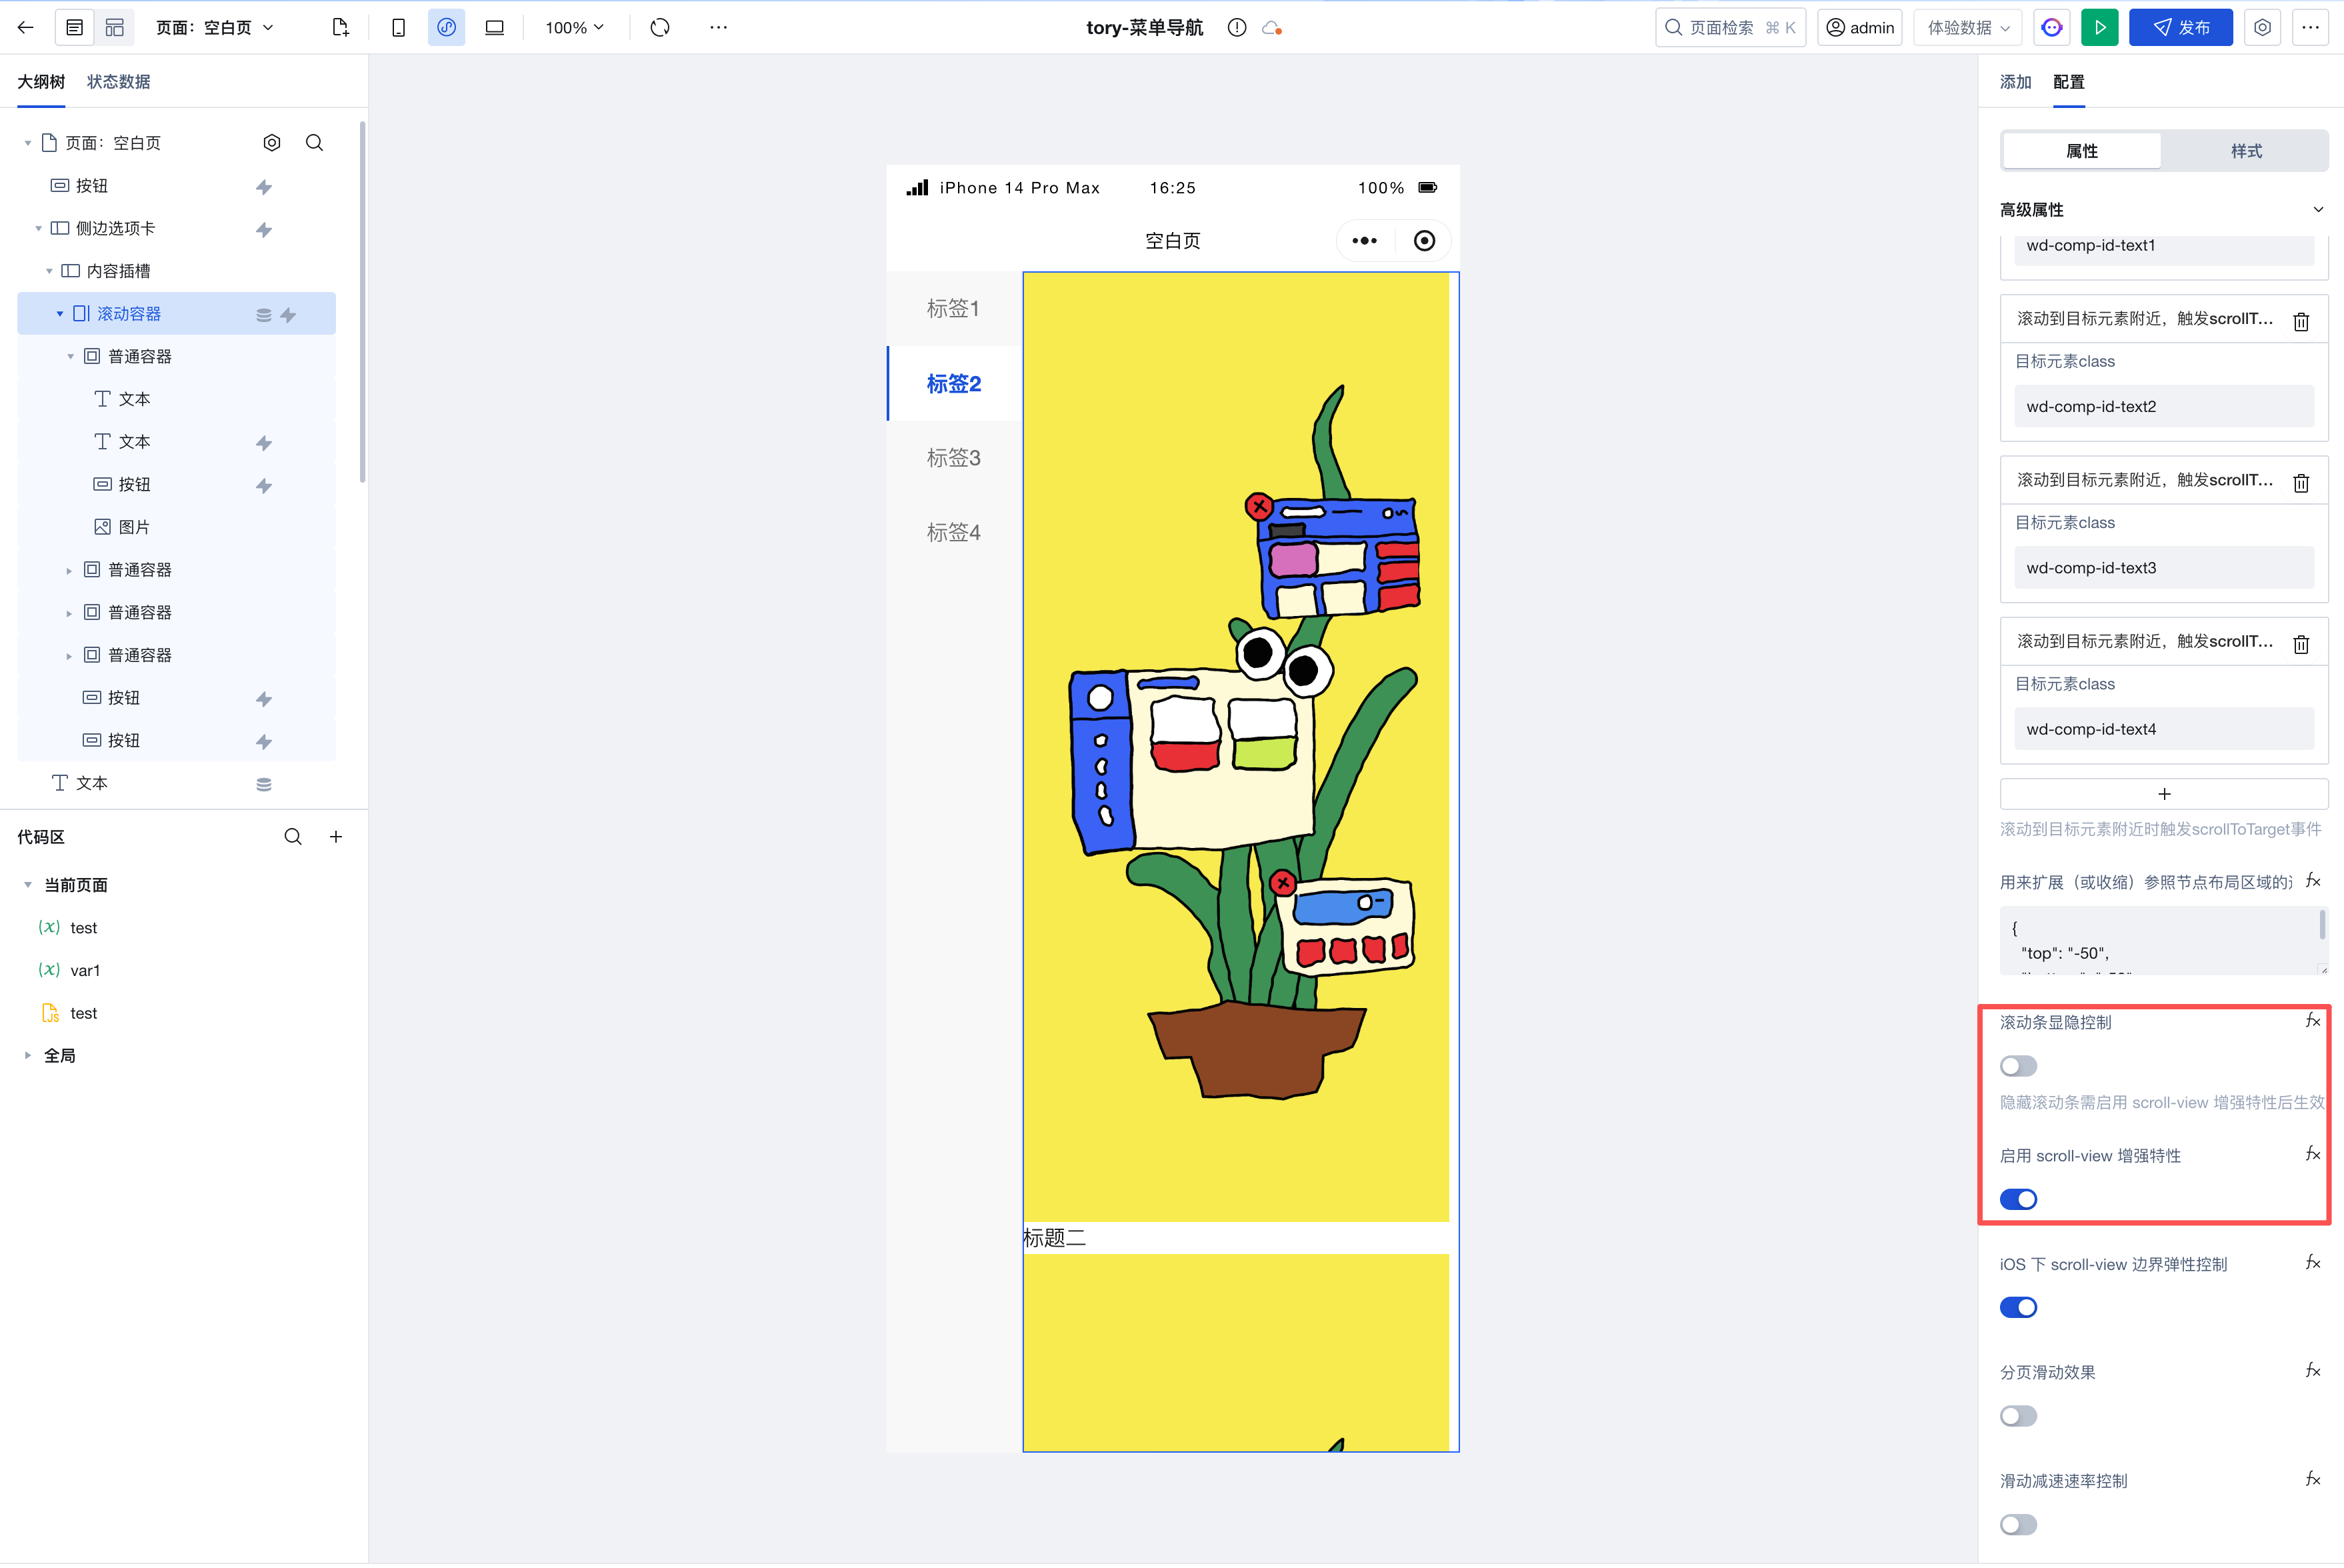Click the wd-comp-id-text3 input field
The image size is (2344, 1568).
click(x=2163, y=568)
